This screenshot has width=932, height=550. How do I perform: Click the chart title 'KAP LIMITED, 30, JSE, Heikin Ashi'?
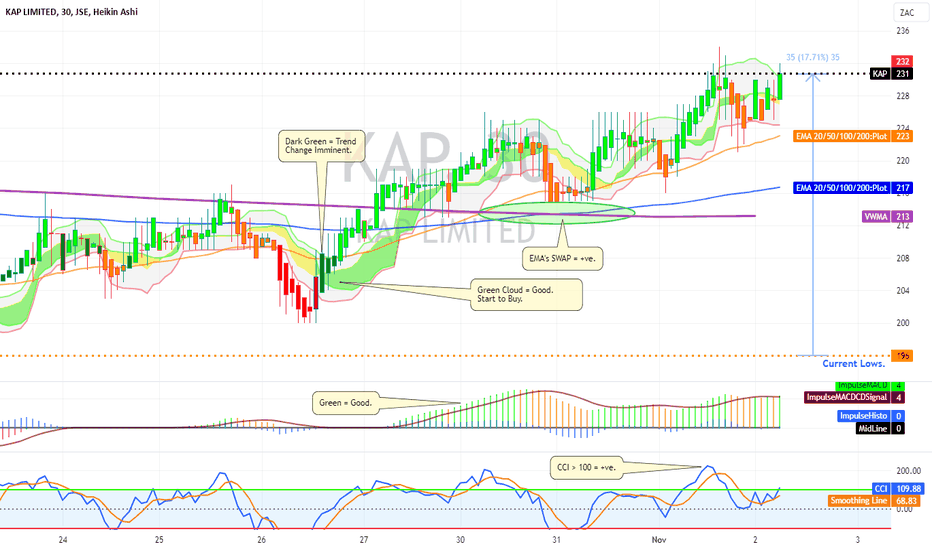click(x=72, y=11)
